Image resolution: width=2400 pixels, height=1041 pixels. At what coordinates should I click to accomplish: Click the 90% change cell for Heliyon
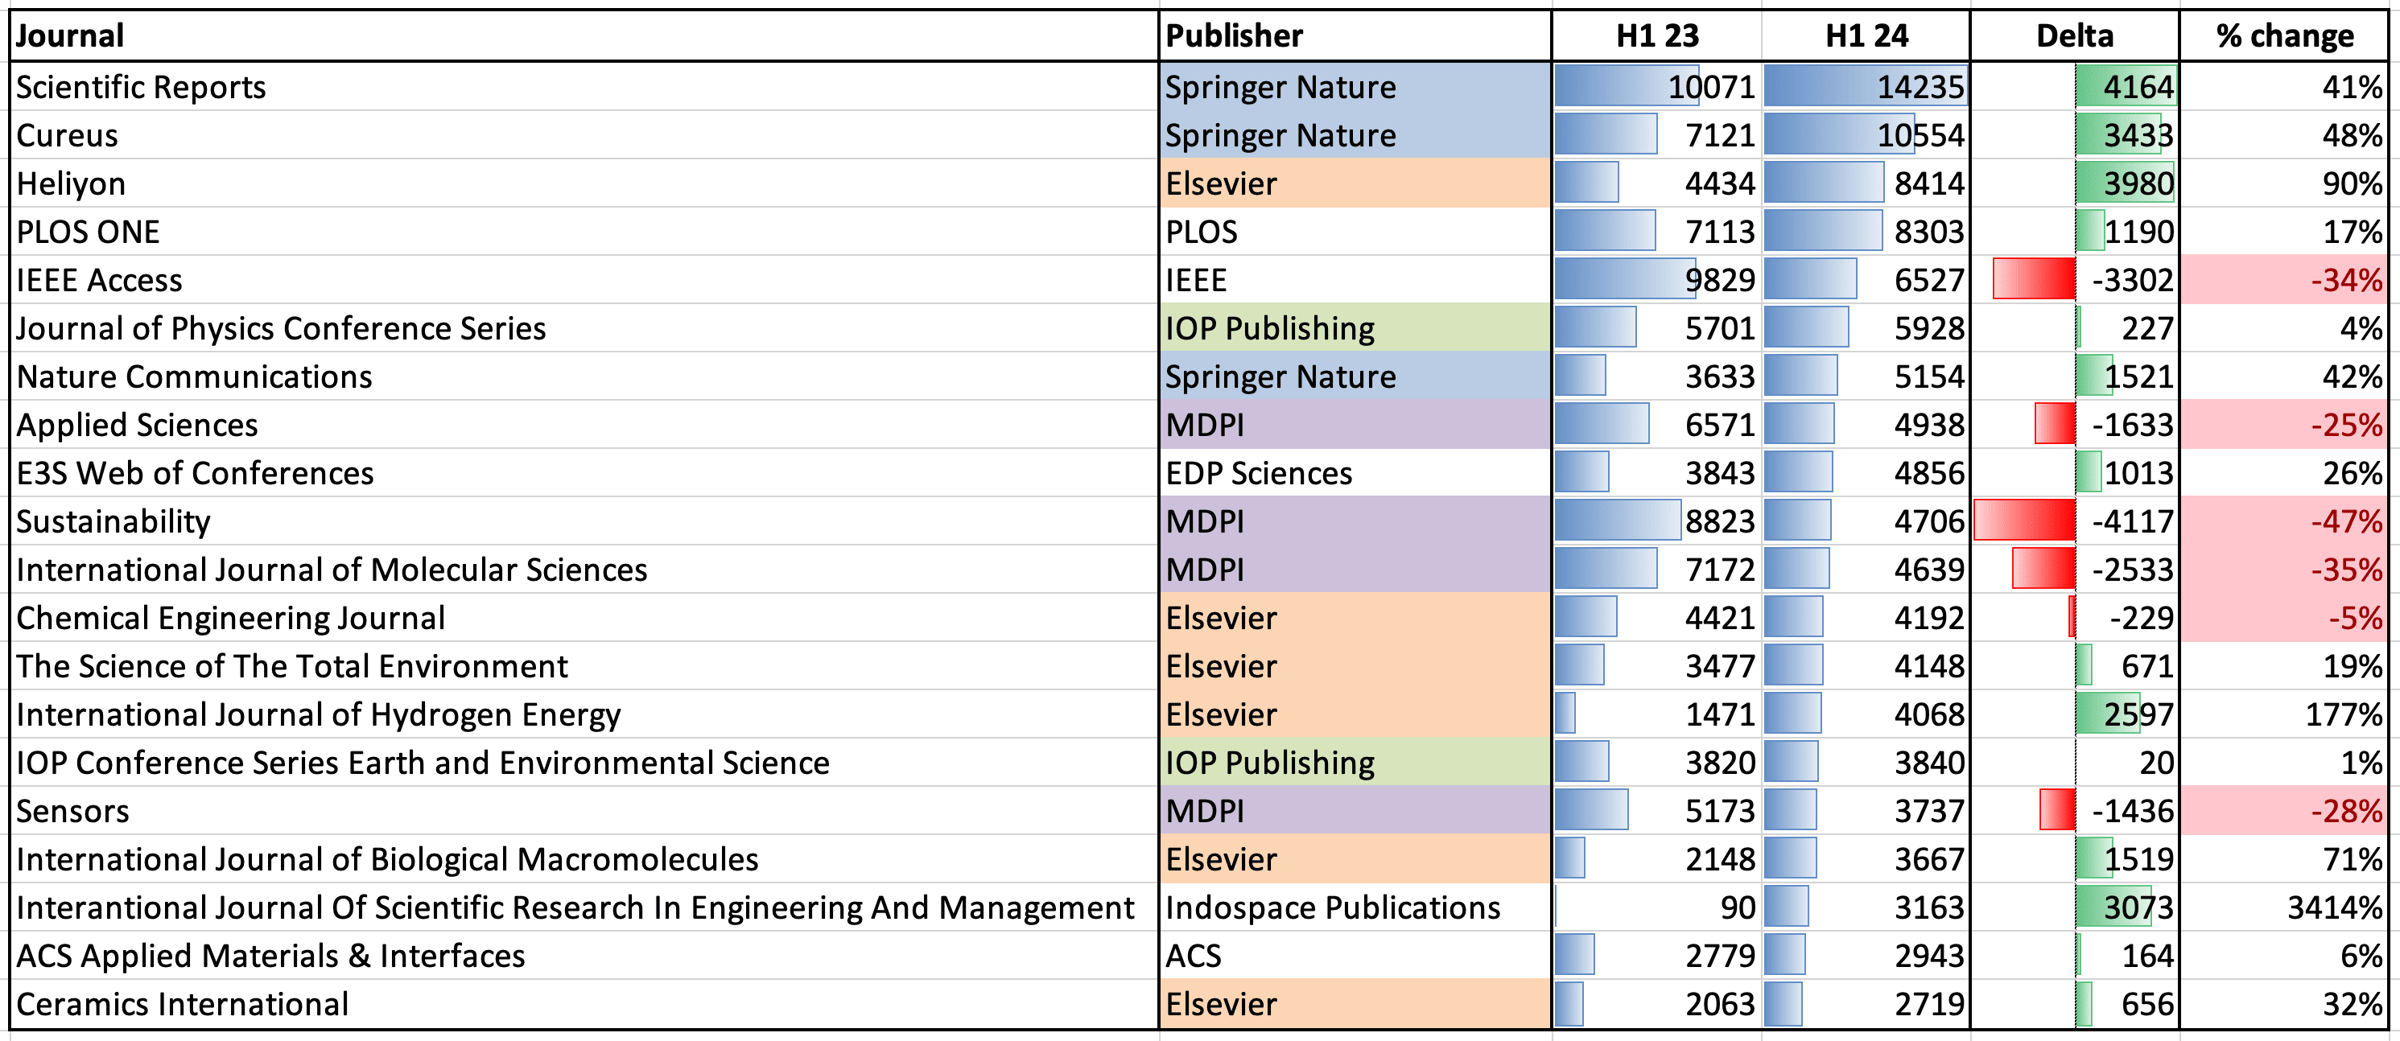pyautogui.click(x=2284, y=183)
